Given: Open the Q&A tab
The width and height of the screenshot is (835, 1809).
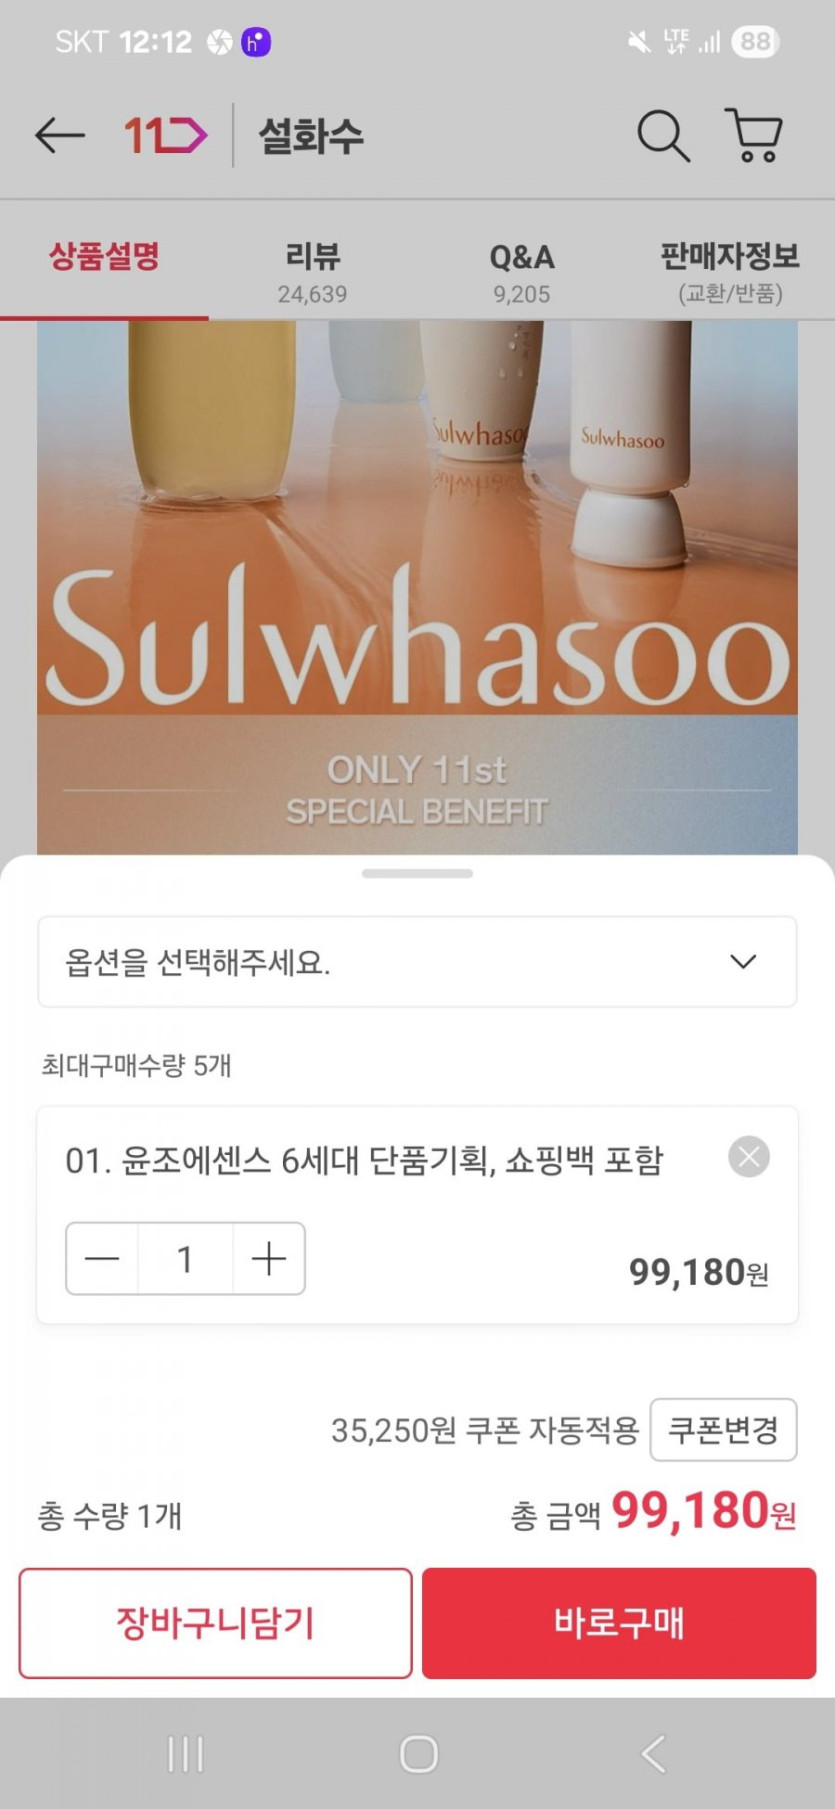Looking at the screenshot, I should [x=521, y=271].
